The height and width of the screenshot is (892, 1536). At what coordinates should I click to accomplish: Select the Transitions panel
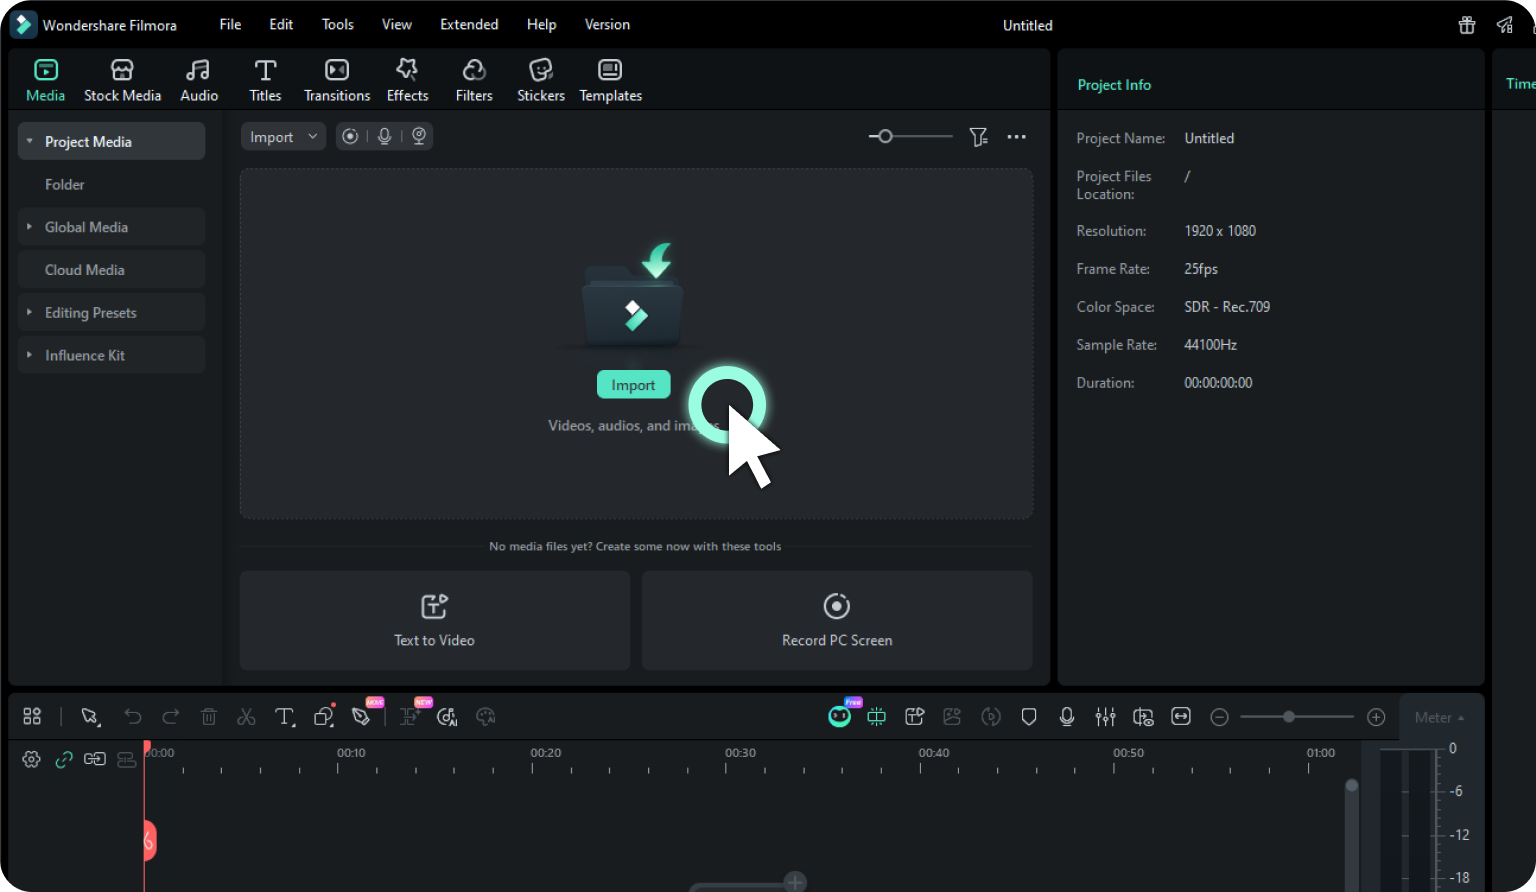tap(336, 79)
